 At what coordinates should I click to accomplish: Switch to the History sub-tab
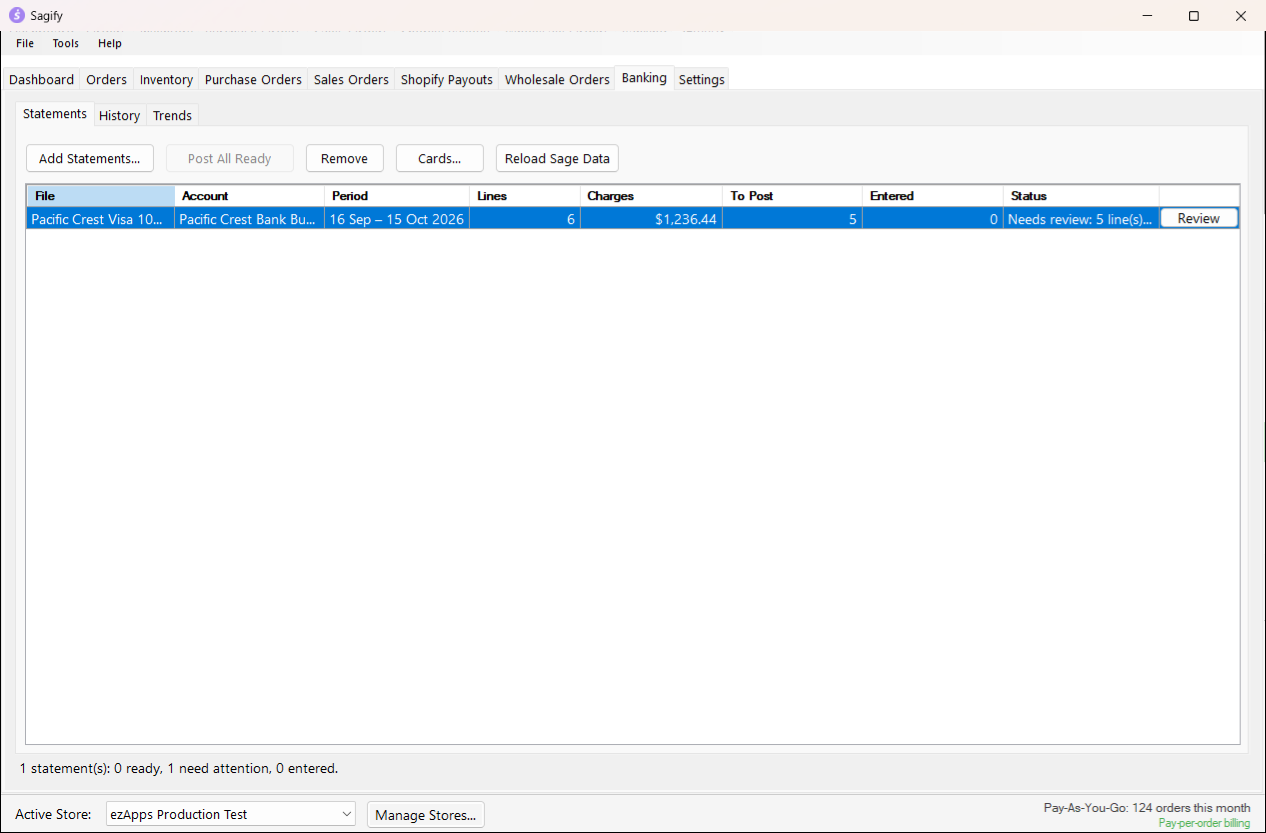pyautogui.click(x=120, y=115)
